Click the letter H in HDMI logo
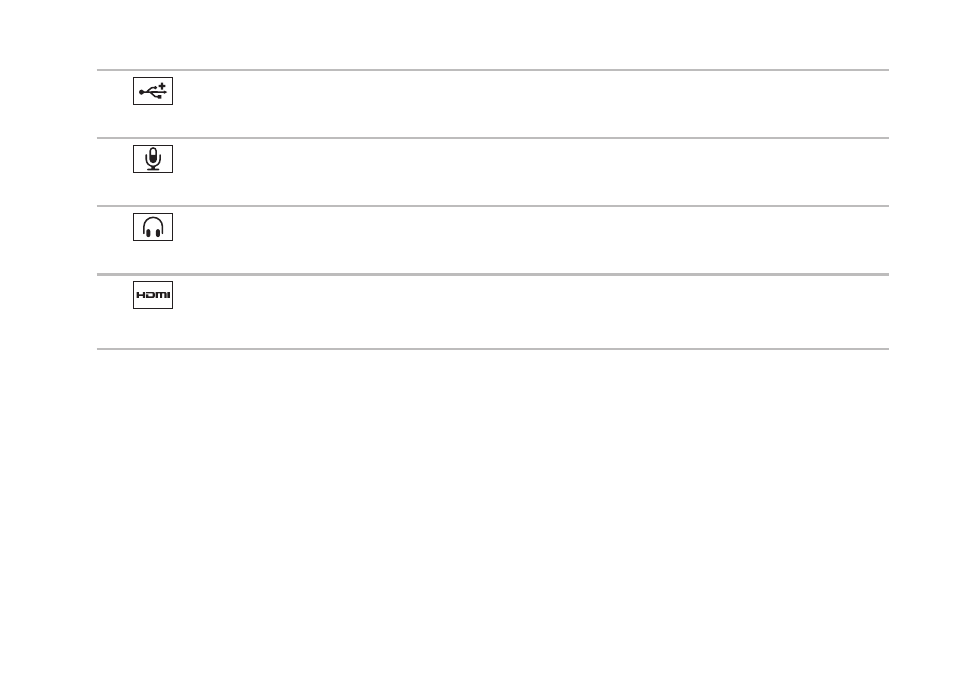Image resolution: width=953 pixels, height=676 pixels. click(141, 295)
